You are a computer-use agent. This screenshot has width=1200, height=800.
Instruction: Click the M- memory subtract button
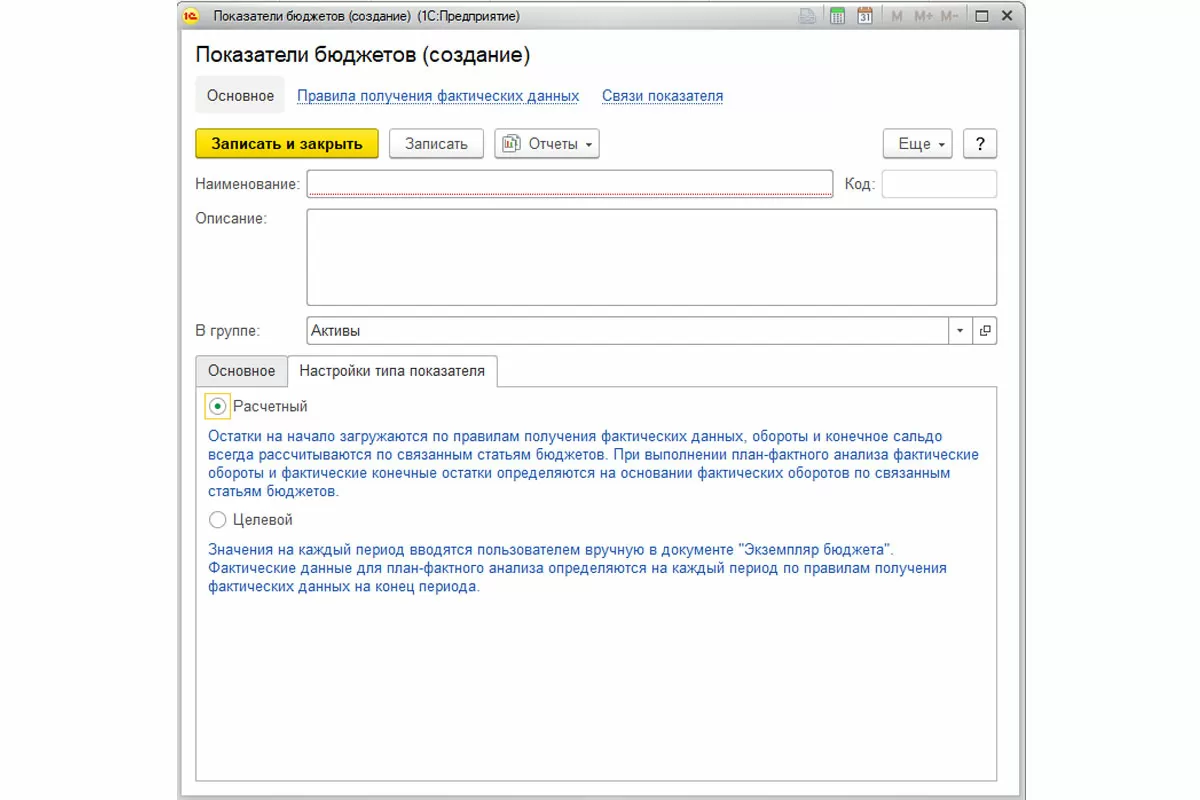pyautogui.click(x=950, y=16)
